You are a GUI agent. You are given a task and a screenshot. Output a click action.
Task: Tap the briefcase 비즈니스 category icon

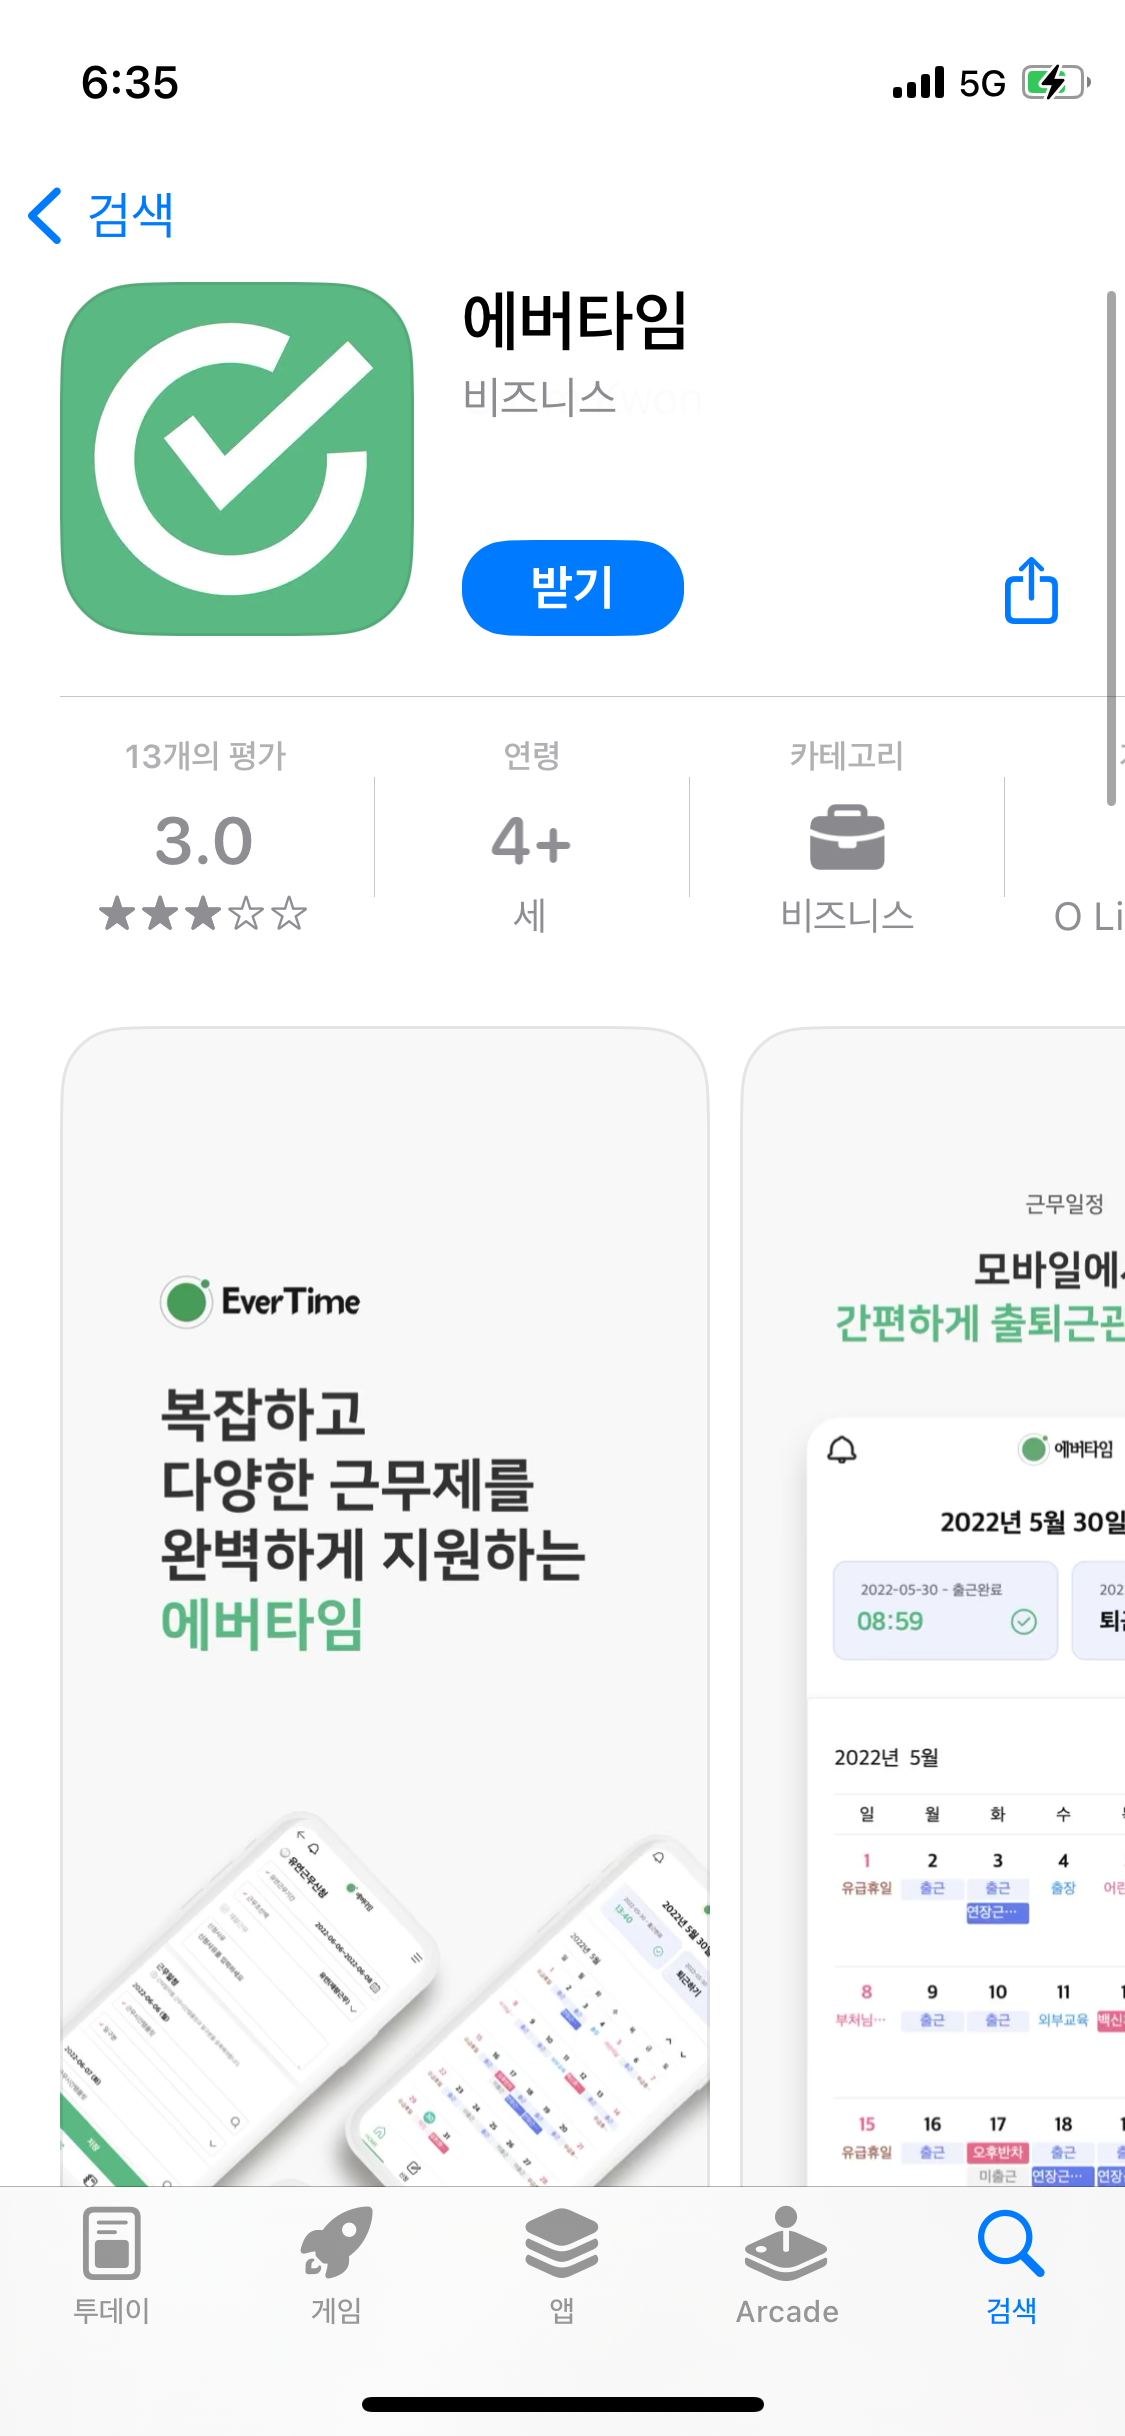pos(847,837)
